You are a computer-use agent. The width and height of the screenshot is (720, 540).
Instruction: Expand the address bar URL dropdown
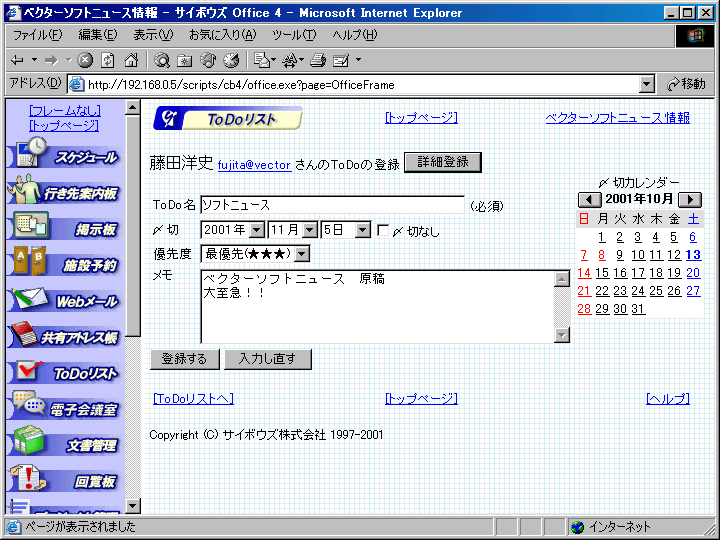point(647,84)
